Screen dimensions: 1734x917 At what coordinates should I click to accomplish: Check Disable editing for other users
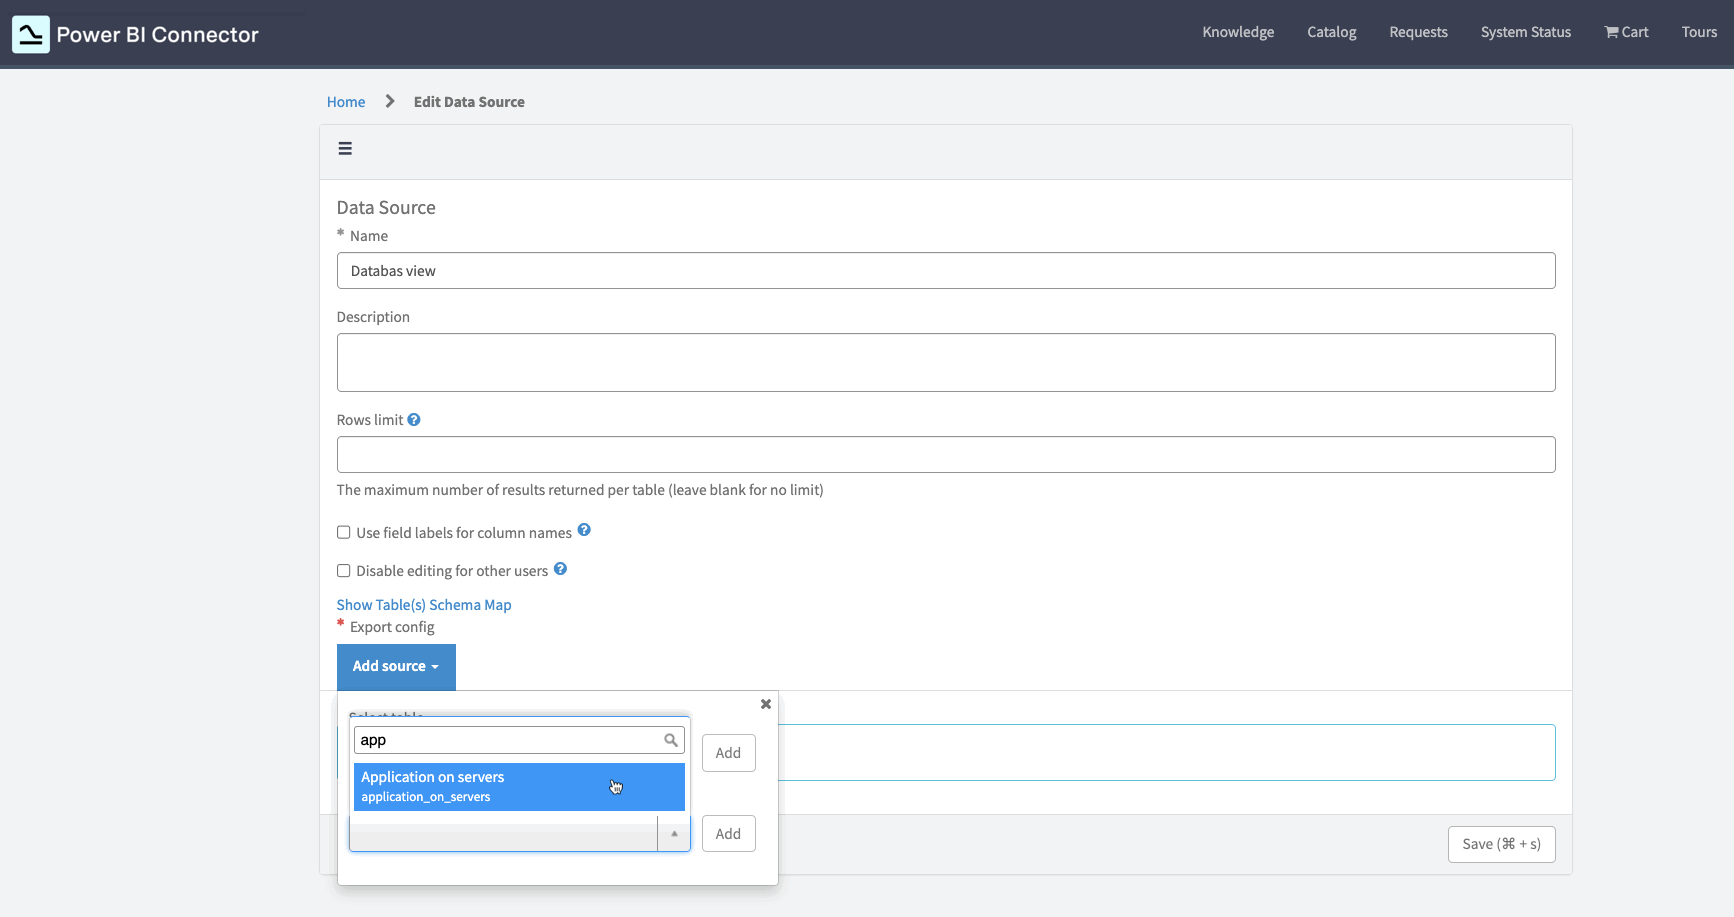click(343, 570)
